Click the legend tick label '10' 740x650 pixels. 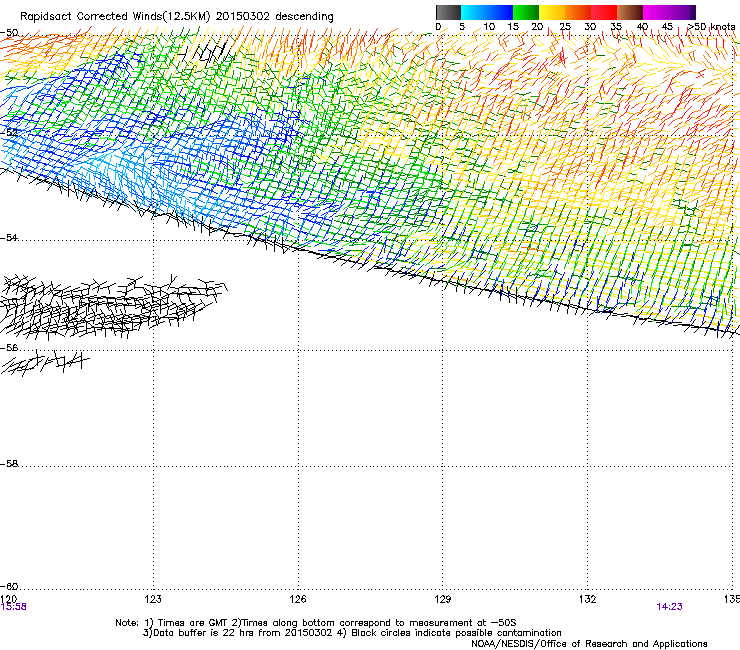coord(489,27)
